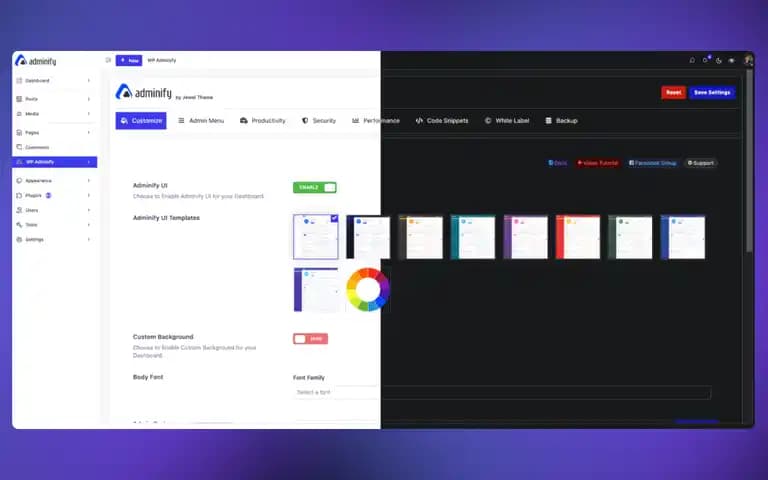
Task: Click the Plugins icon in sidebar
Action: click(19, 195)
